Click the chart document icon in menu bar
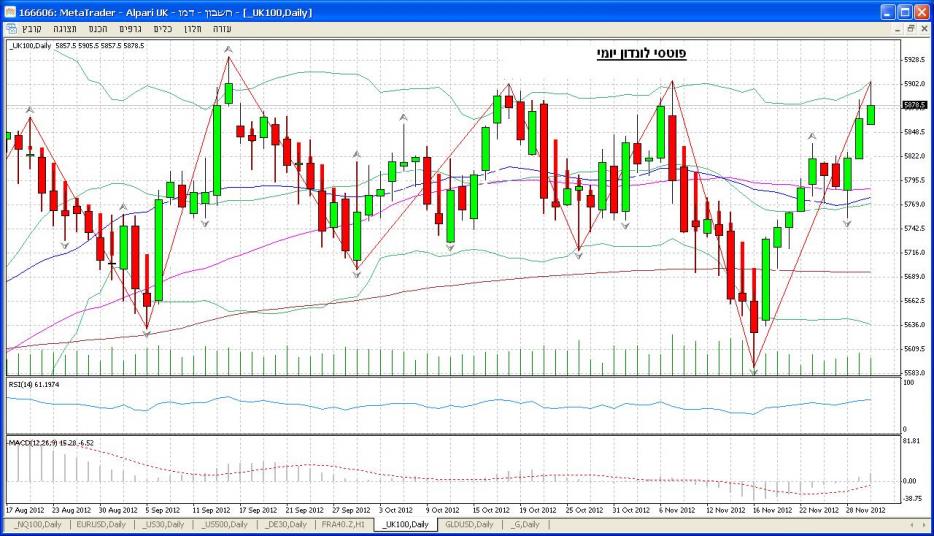 click(x=10, y=29)
